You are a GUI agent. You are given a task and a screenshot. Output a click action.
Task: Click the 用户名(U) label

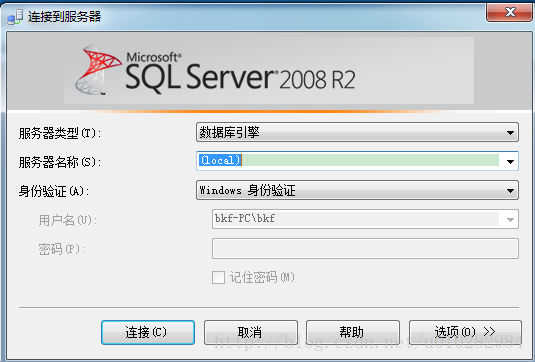coord(68,220)
